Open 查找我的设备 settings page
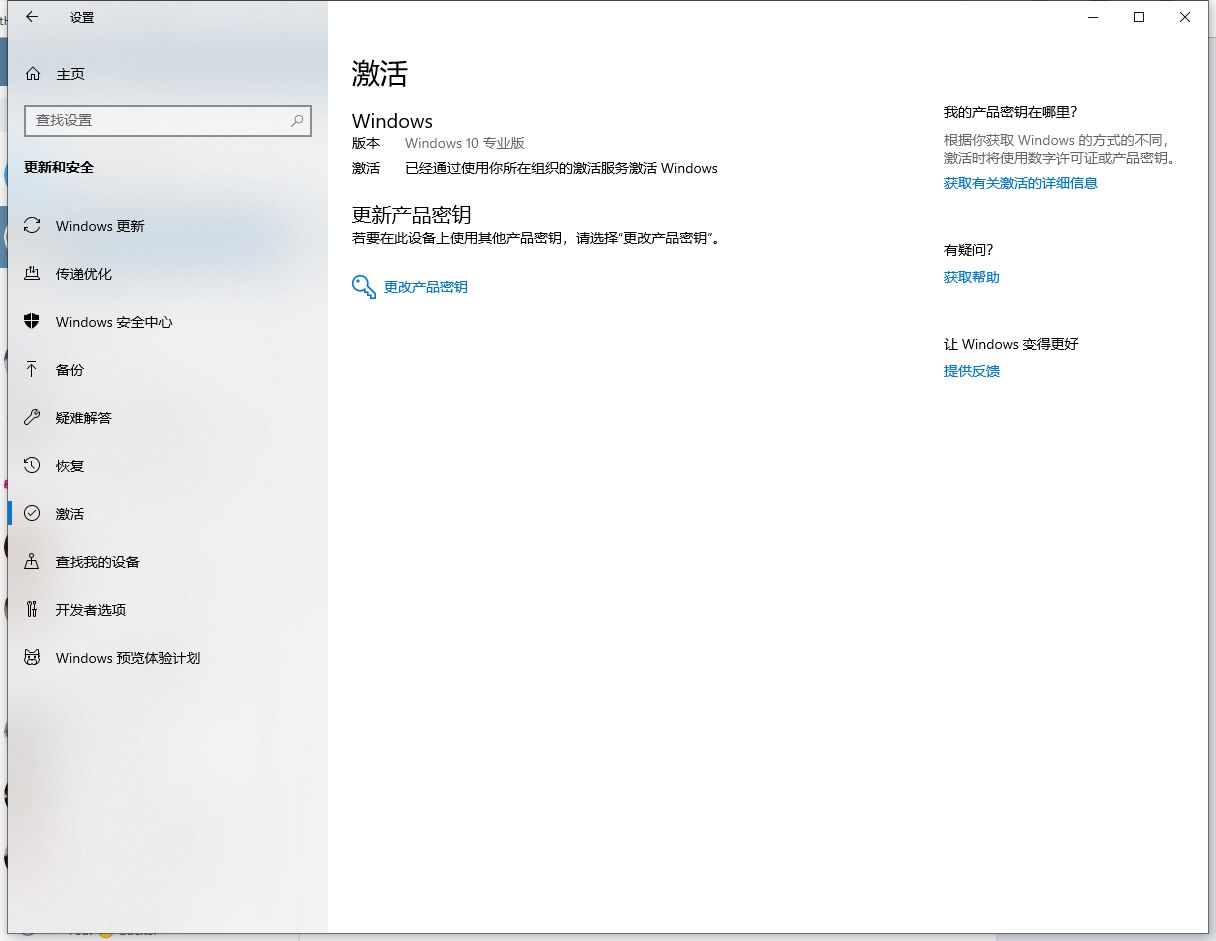Screen dimensions: 1216x941 coord(98,562)
